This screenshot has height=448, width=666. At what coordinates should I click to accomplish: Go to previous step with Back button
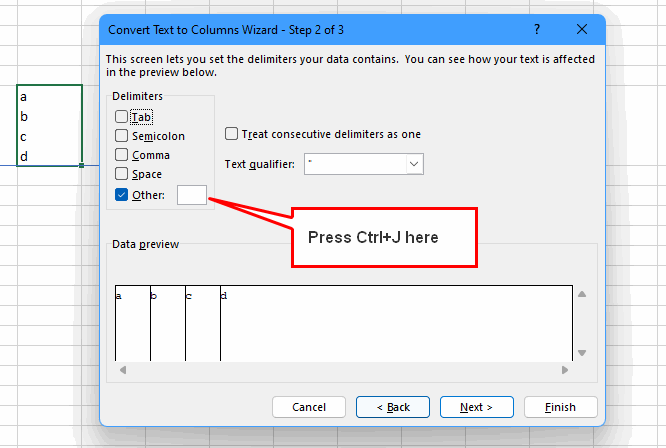click(x=393, y=407)
